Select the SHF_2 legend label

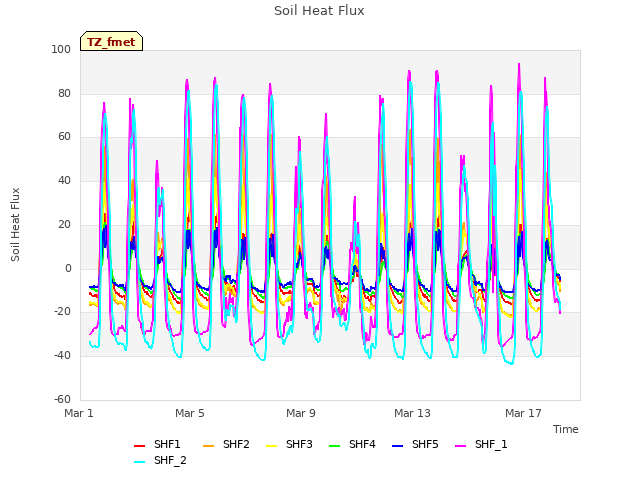click(170, 460)
